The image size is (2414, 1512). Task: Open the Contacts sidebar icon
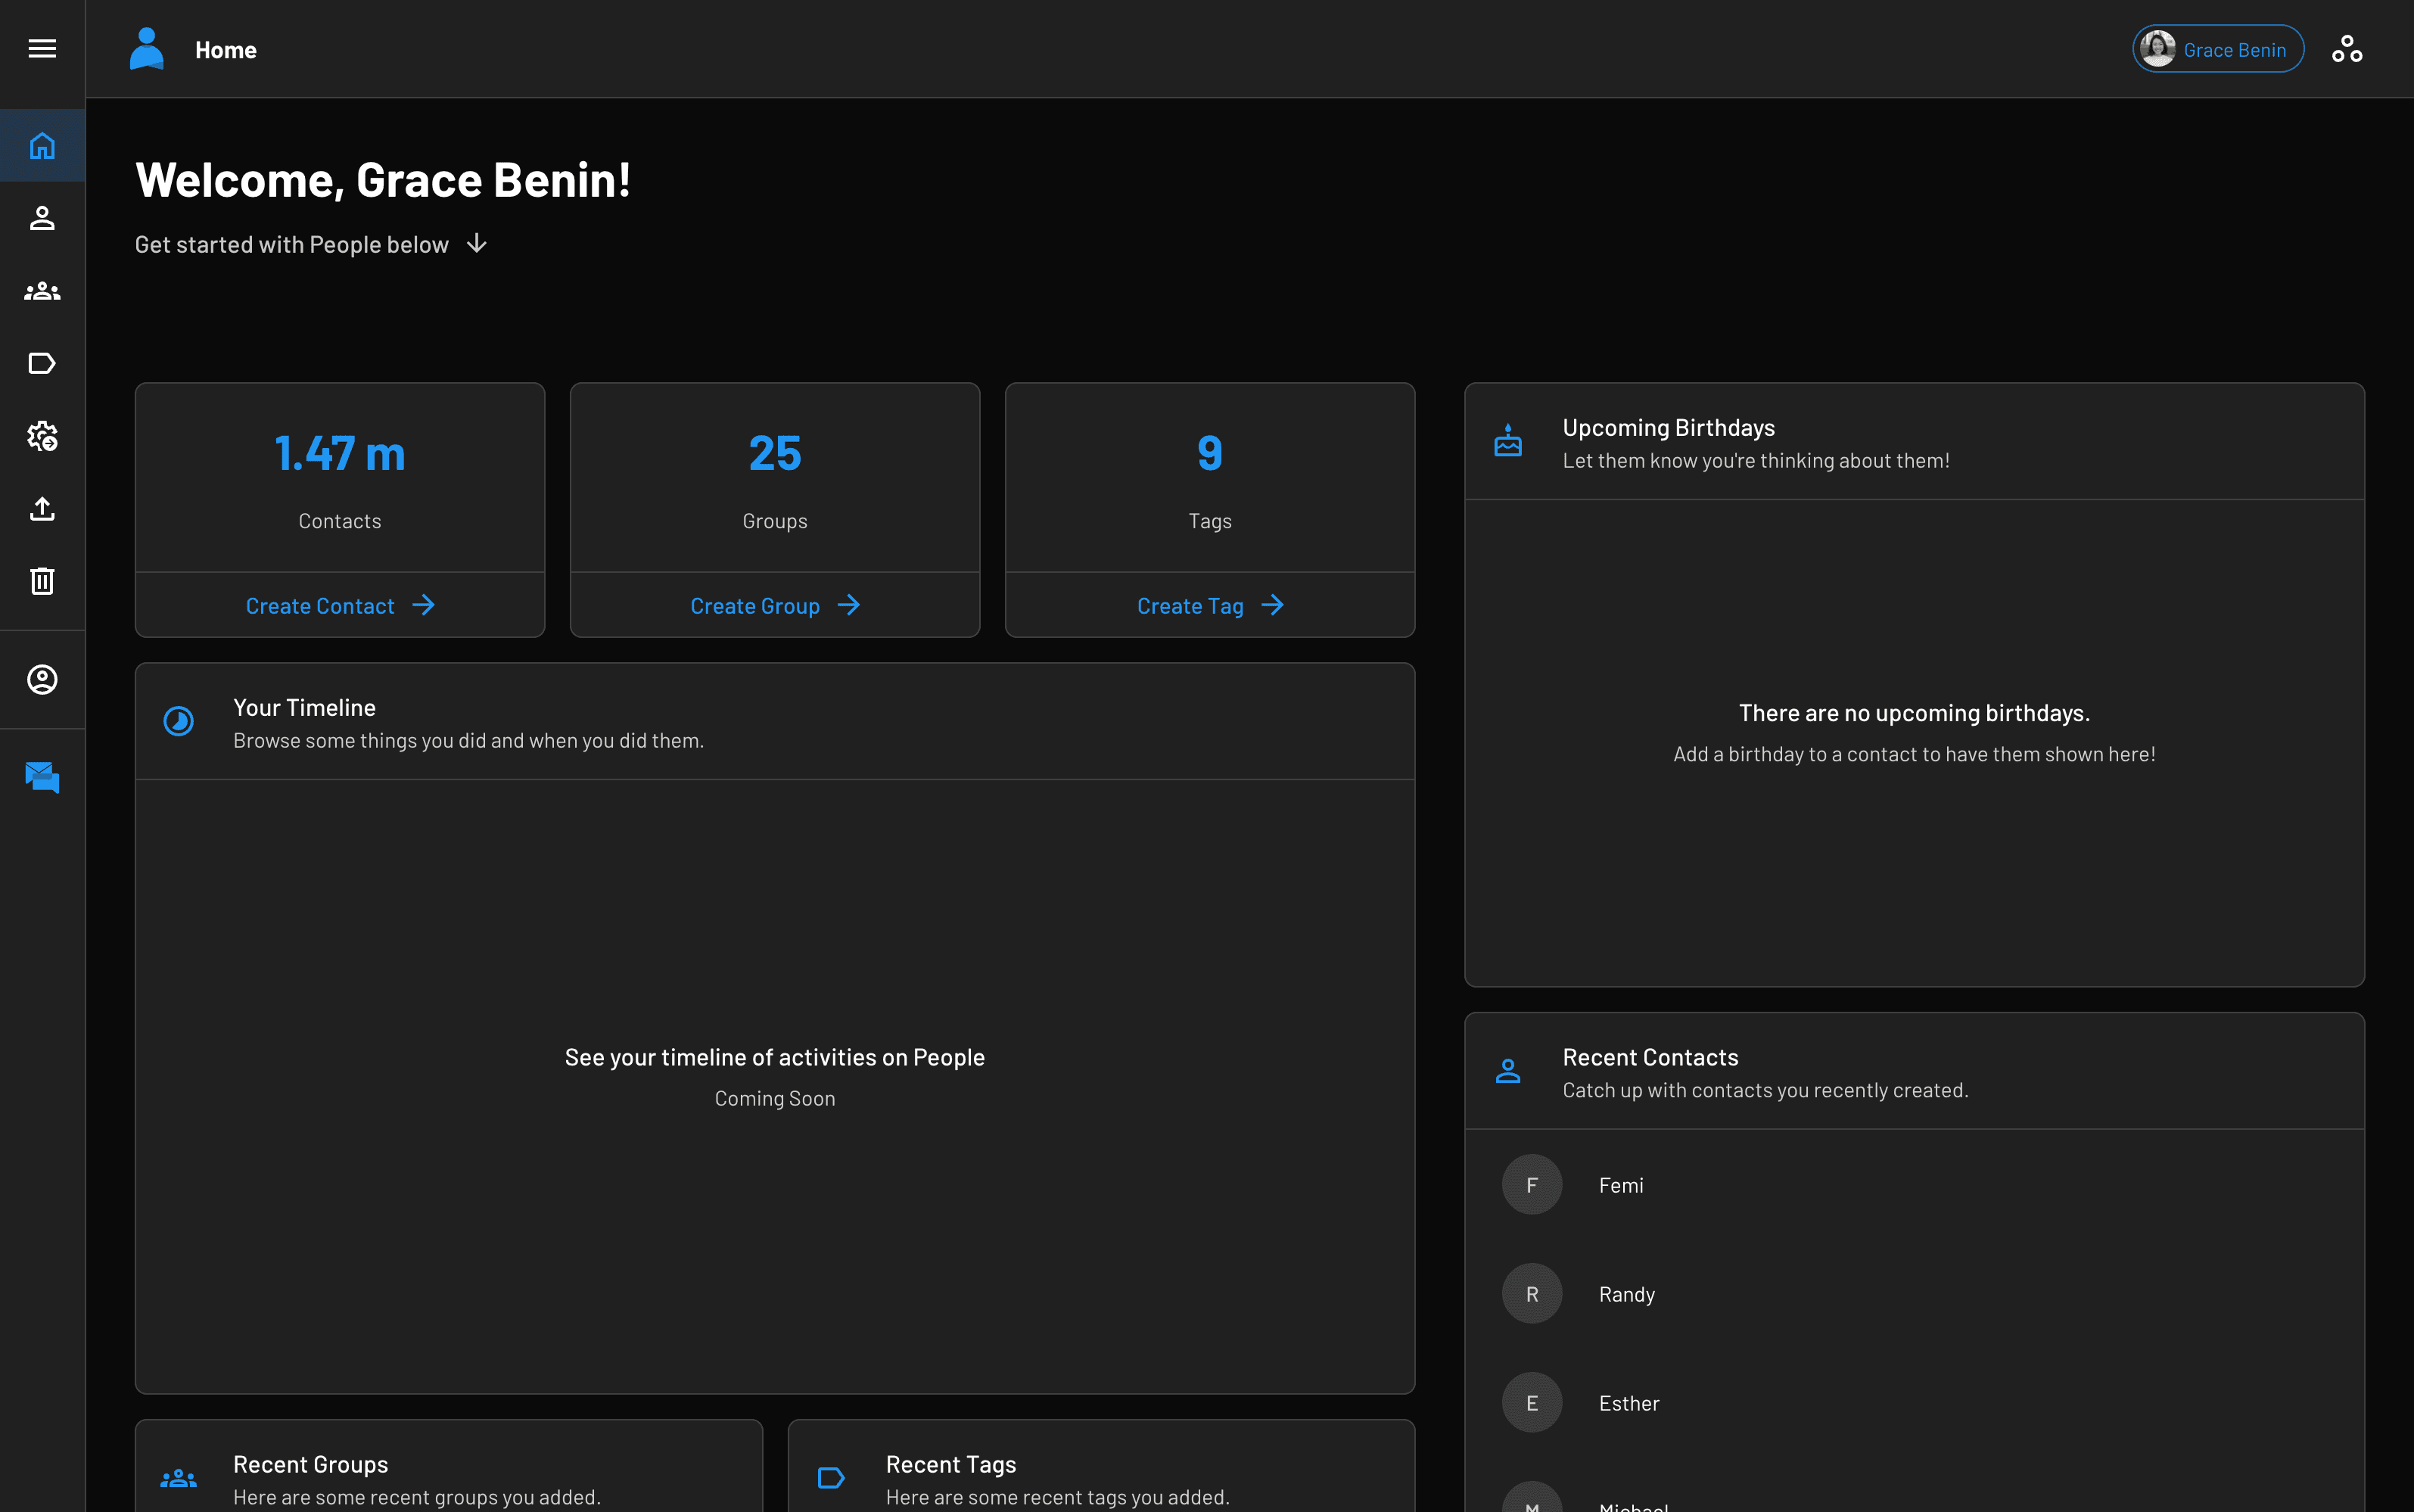pos(42,218)
